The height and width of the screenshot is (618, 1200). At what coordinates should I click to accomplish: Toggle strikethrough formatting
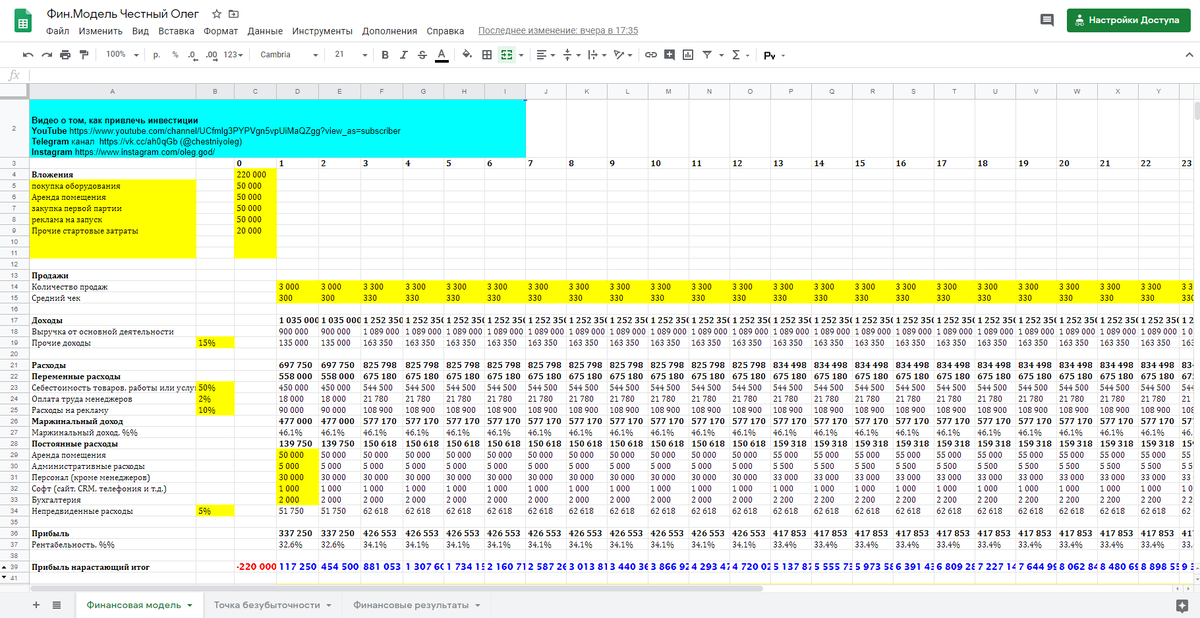tap(422, 55)
